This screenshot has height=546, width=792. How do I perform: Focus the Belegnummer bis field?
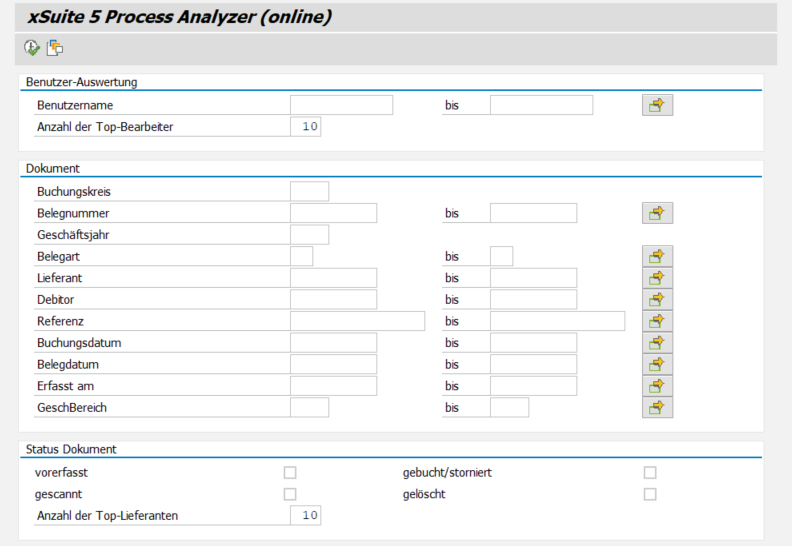[533, 213]
